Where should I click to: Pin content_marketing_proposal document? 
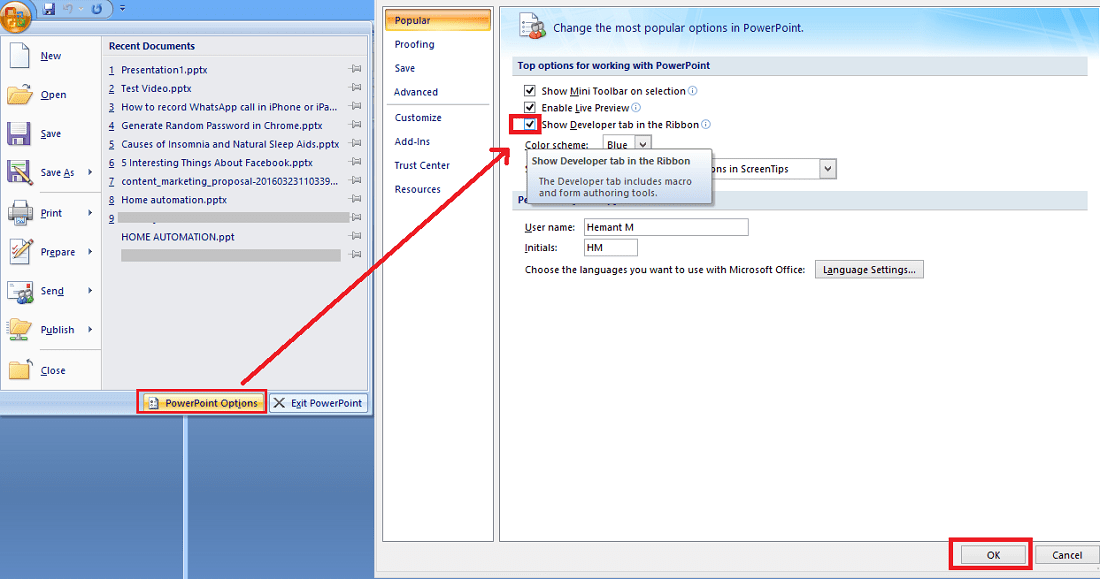click(356, 180)
